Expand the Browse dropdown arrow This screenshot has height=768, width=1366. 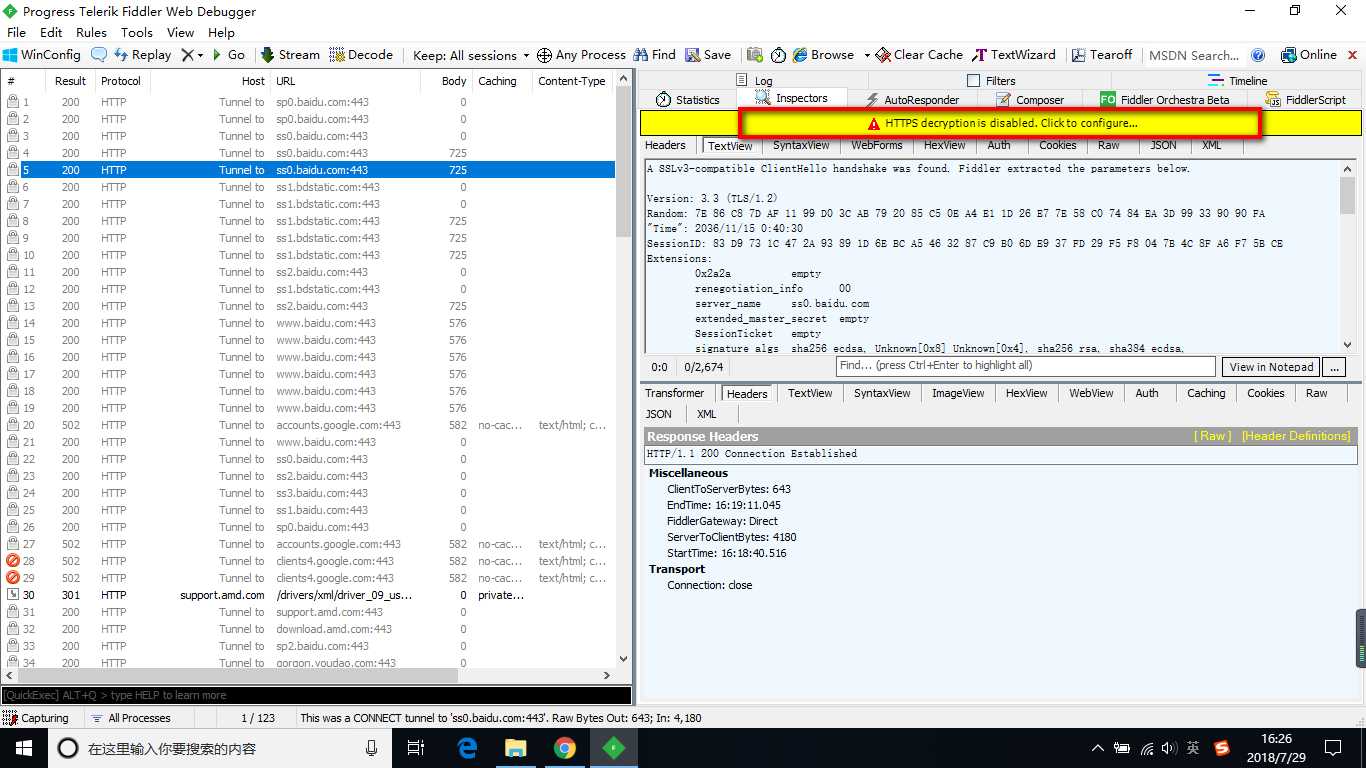click(x=867, y=55)
